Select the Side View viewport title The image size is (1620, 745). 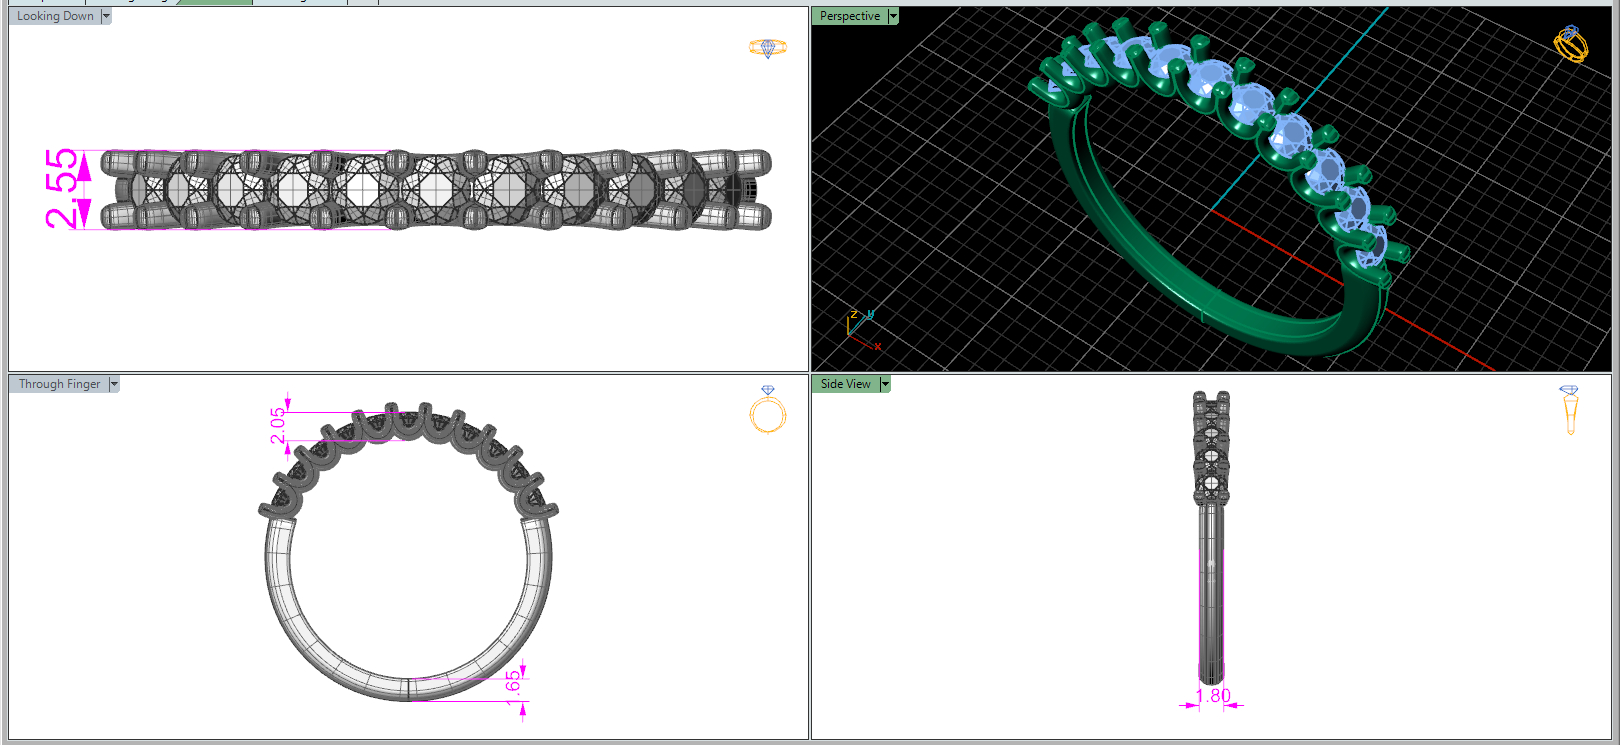point(846,384)
